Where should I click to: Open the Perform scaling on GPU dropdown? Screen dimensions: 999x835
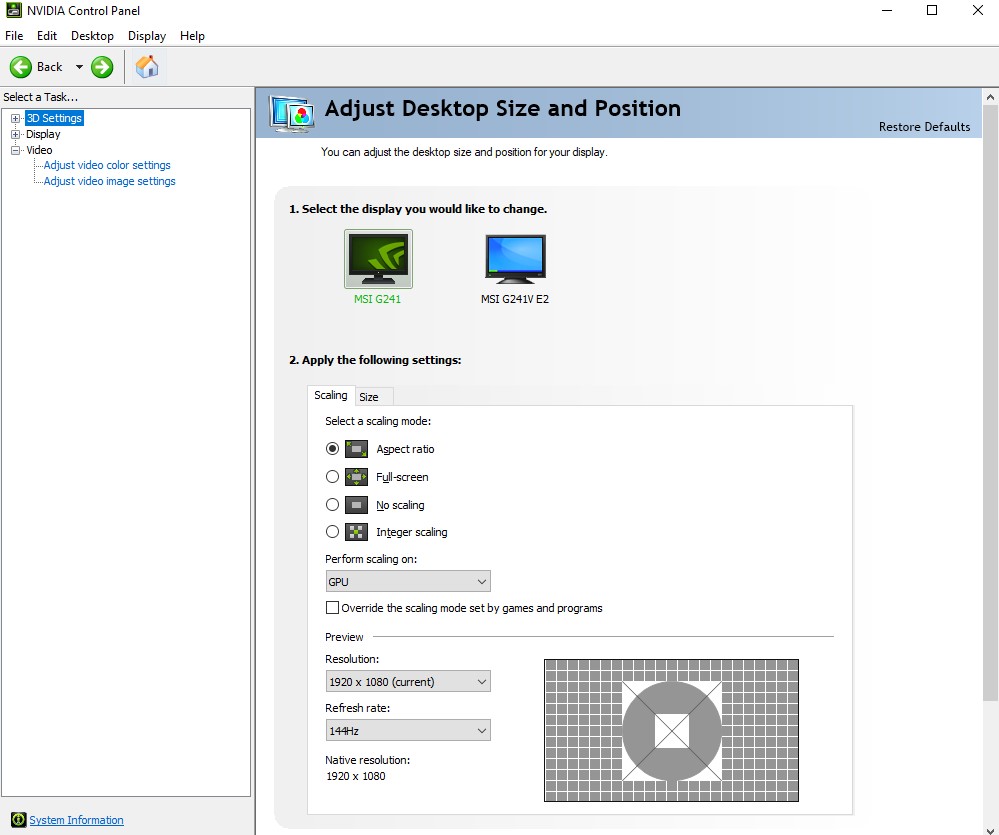click(x=408, y=582)
